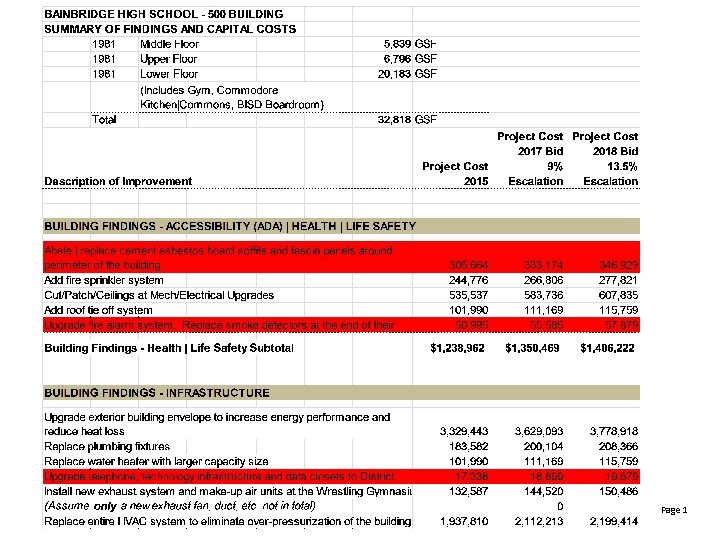Click the value 183,582
The width and height of the screenshot is (720, 540).
point(468,446)
